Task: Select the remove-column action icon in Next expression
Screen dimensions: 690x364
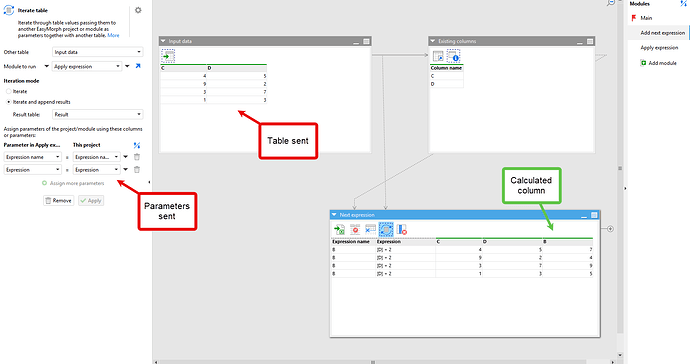Action: coord(401,229)
